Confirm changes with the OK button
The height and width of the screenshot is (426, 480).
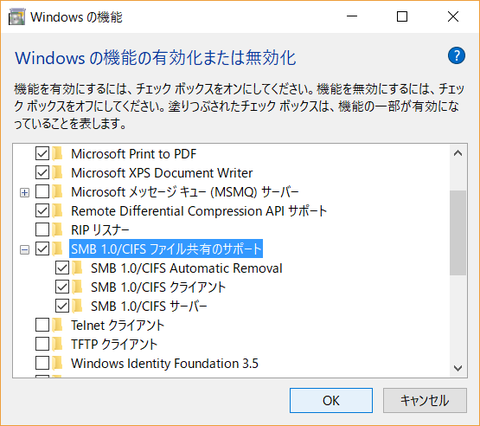pos(331,400)
